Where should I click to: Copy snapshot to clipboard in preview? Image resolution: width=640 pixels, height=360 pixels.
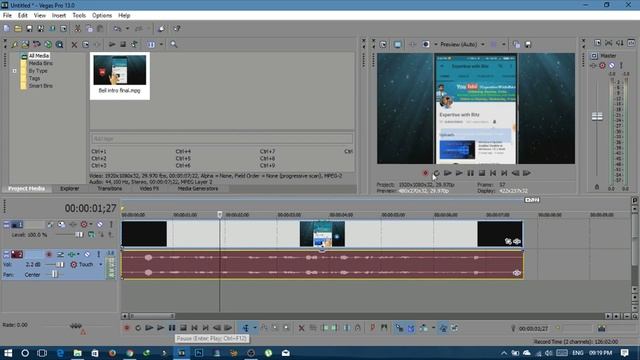point(517,44)
